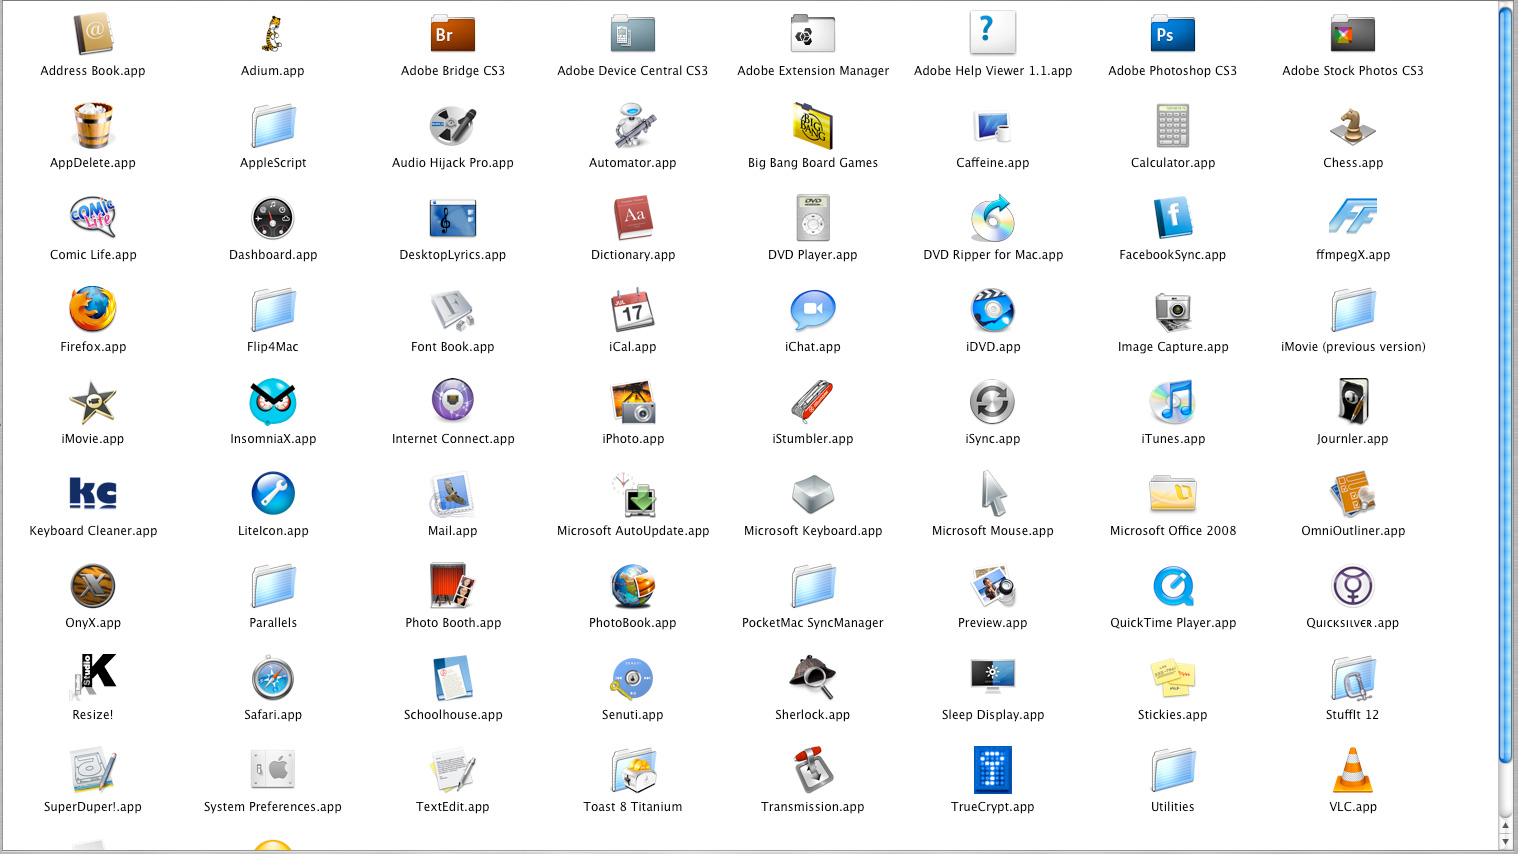Select the Mail stamp icon

(x=453, y=494)
